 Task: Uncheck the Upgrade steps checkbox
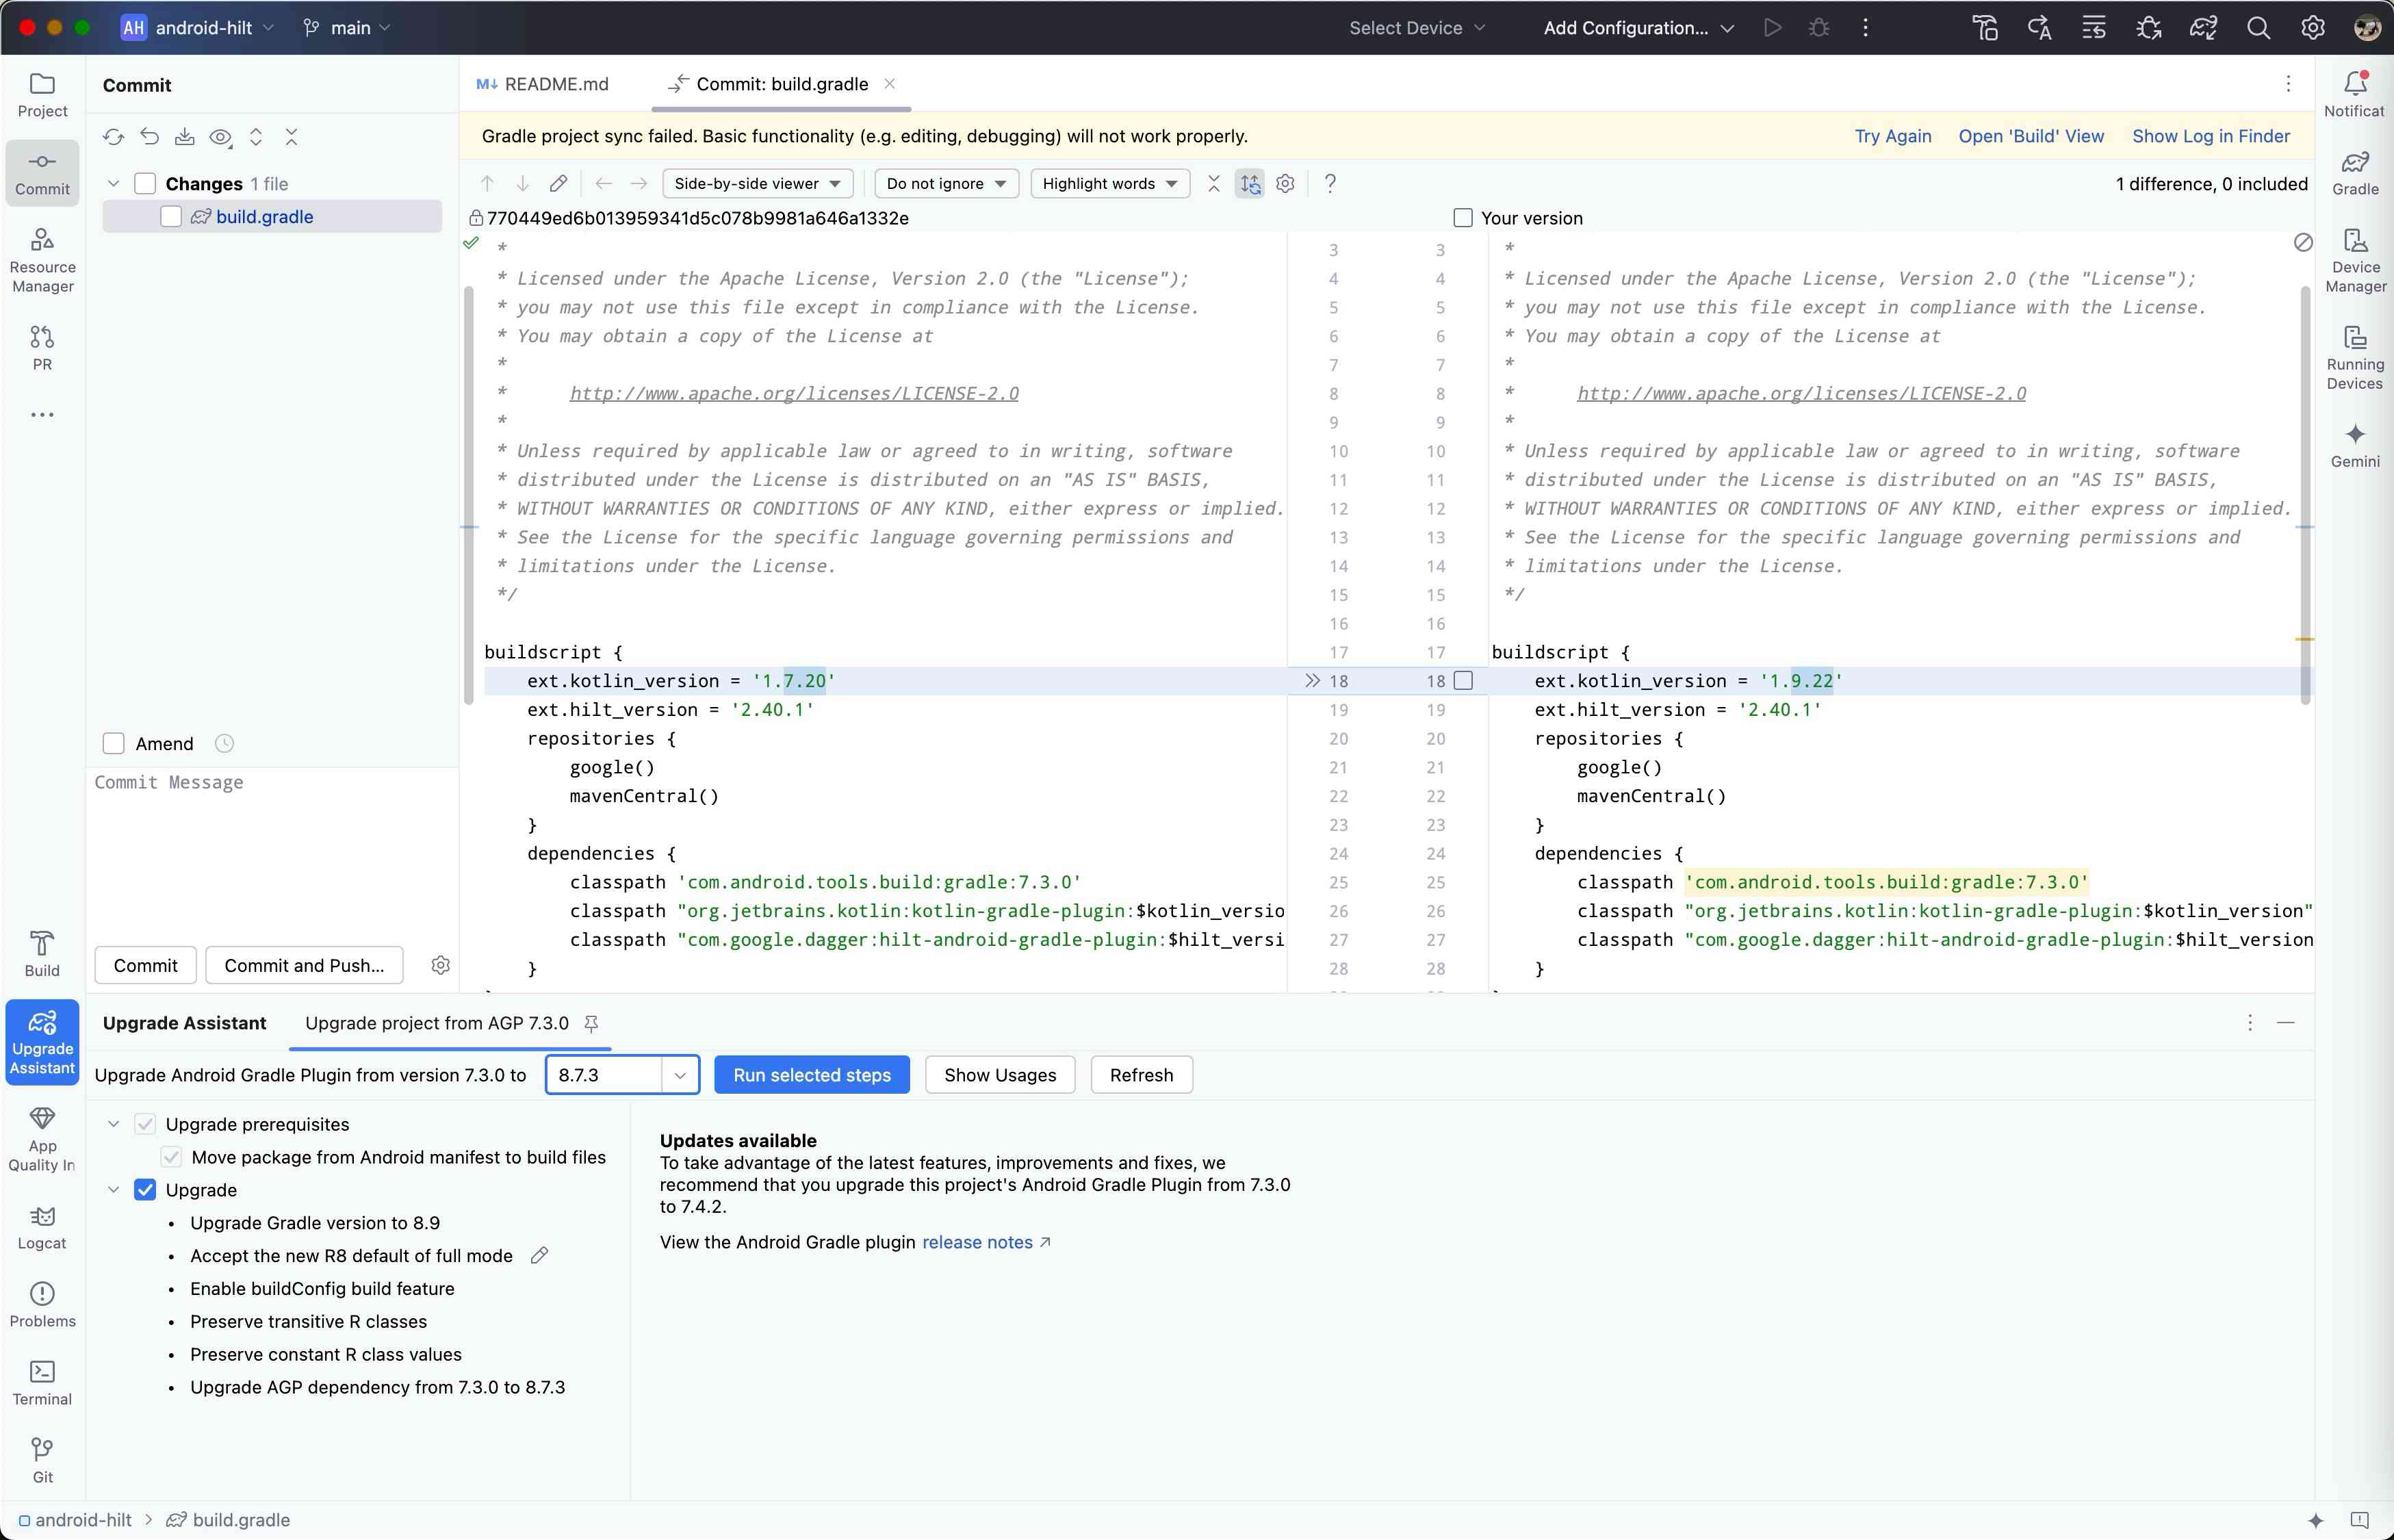pos(145,1190)
